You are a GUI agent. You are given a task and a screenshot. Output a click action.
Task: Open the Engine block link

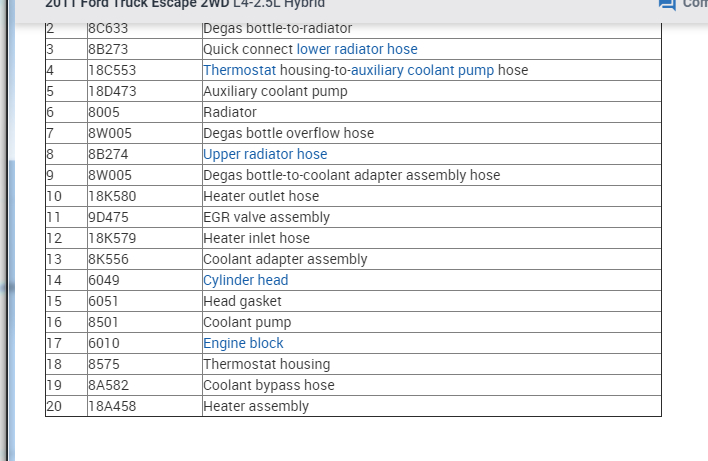point(243,343)
